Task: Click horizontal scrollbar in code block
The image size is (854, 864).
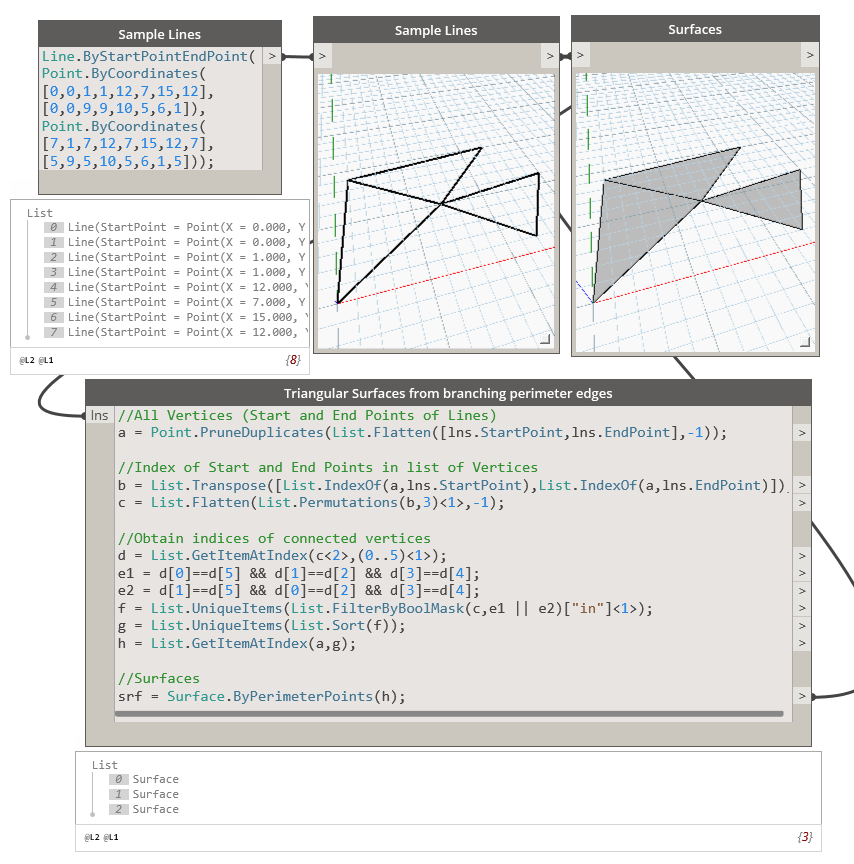Action: pos(450,714)
